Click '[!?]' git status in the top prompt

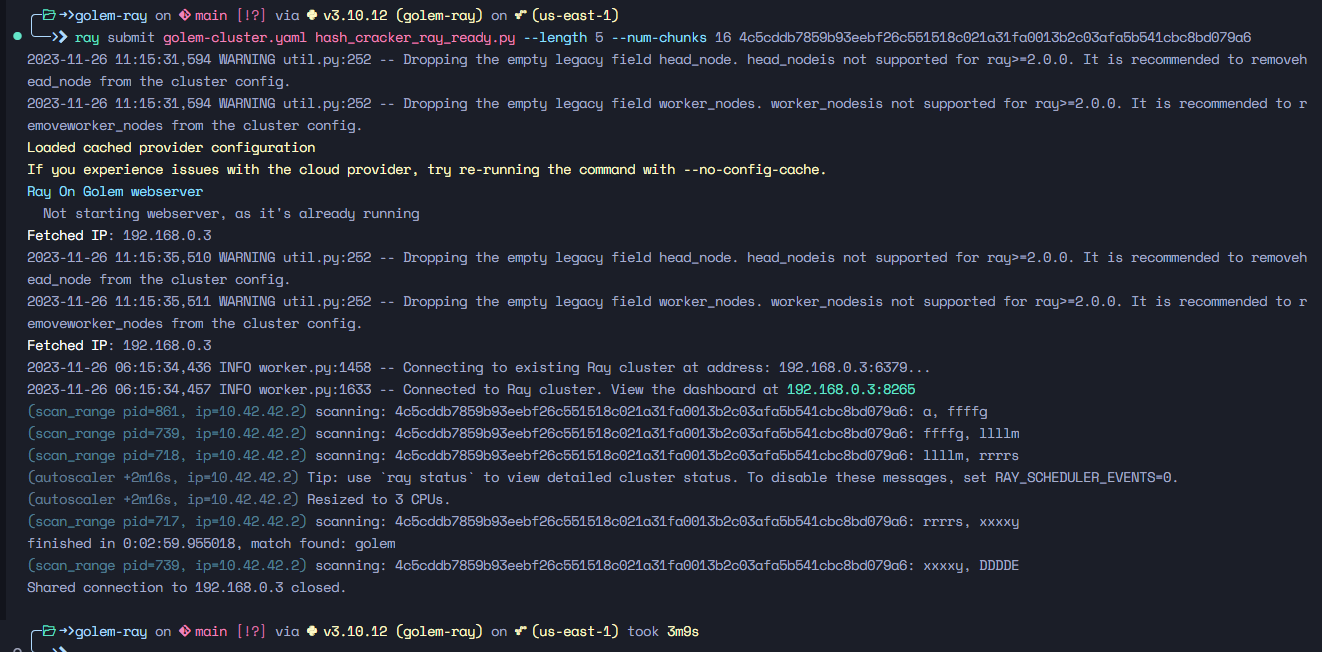(x=251, y=16)
